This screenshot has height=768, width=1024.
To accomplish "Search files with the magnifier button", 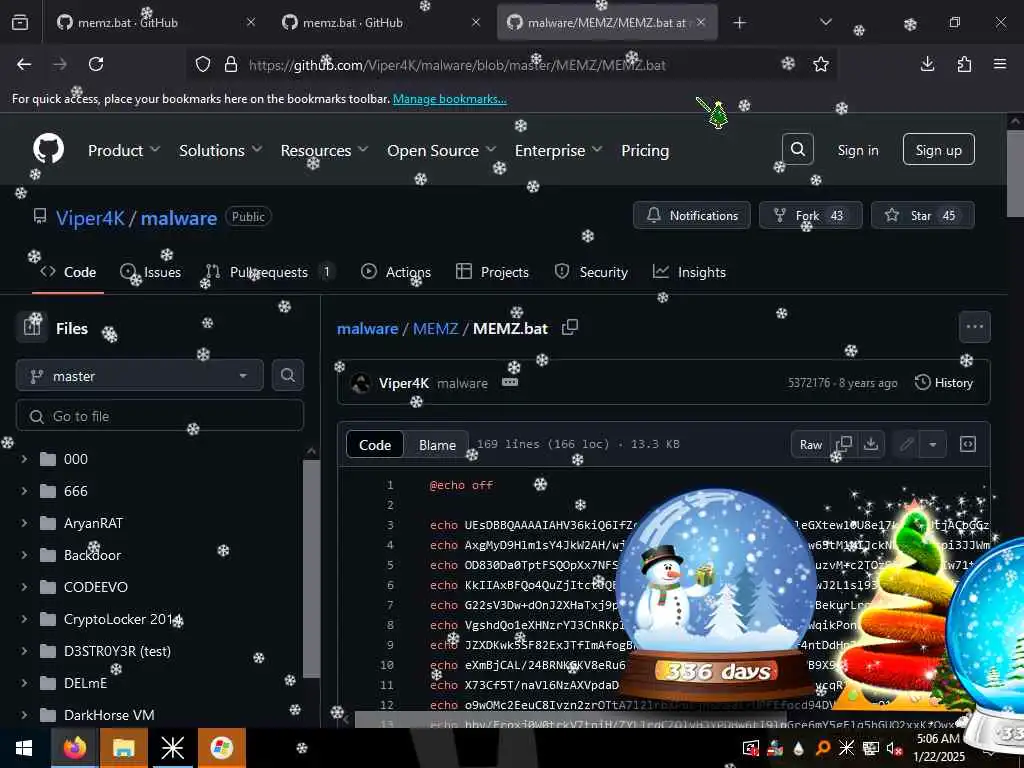I will [288, 376].
